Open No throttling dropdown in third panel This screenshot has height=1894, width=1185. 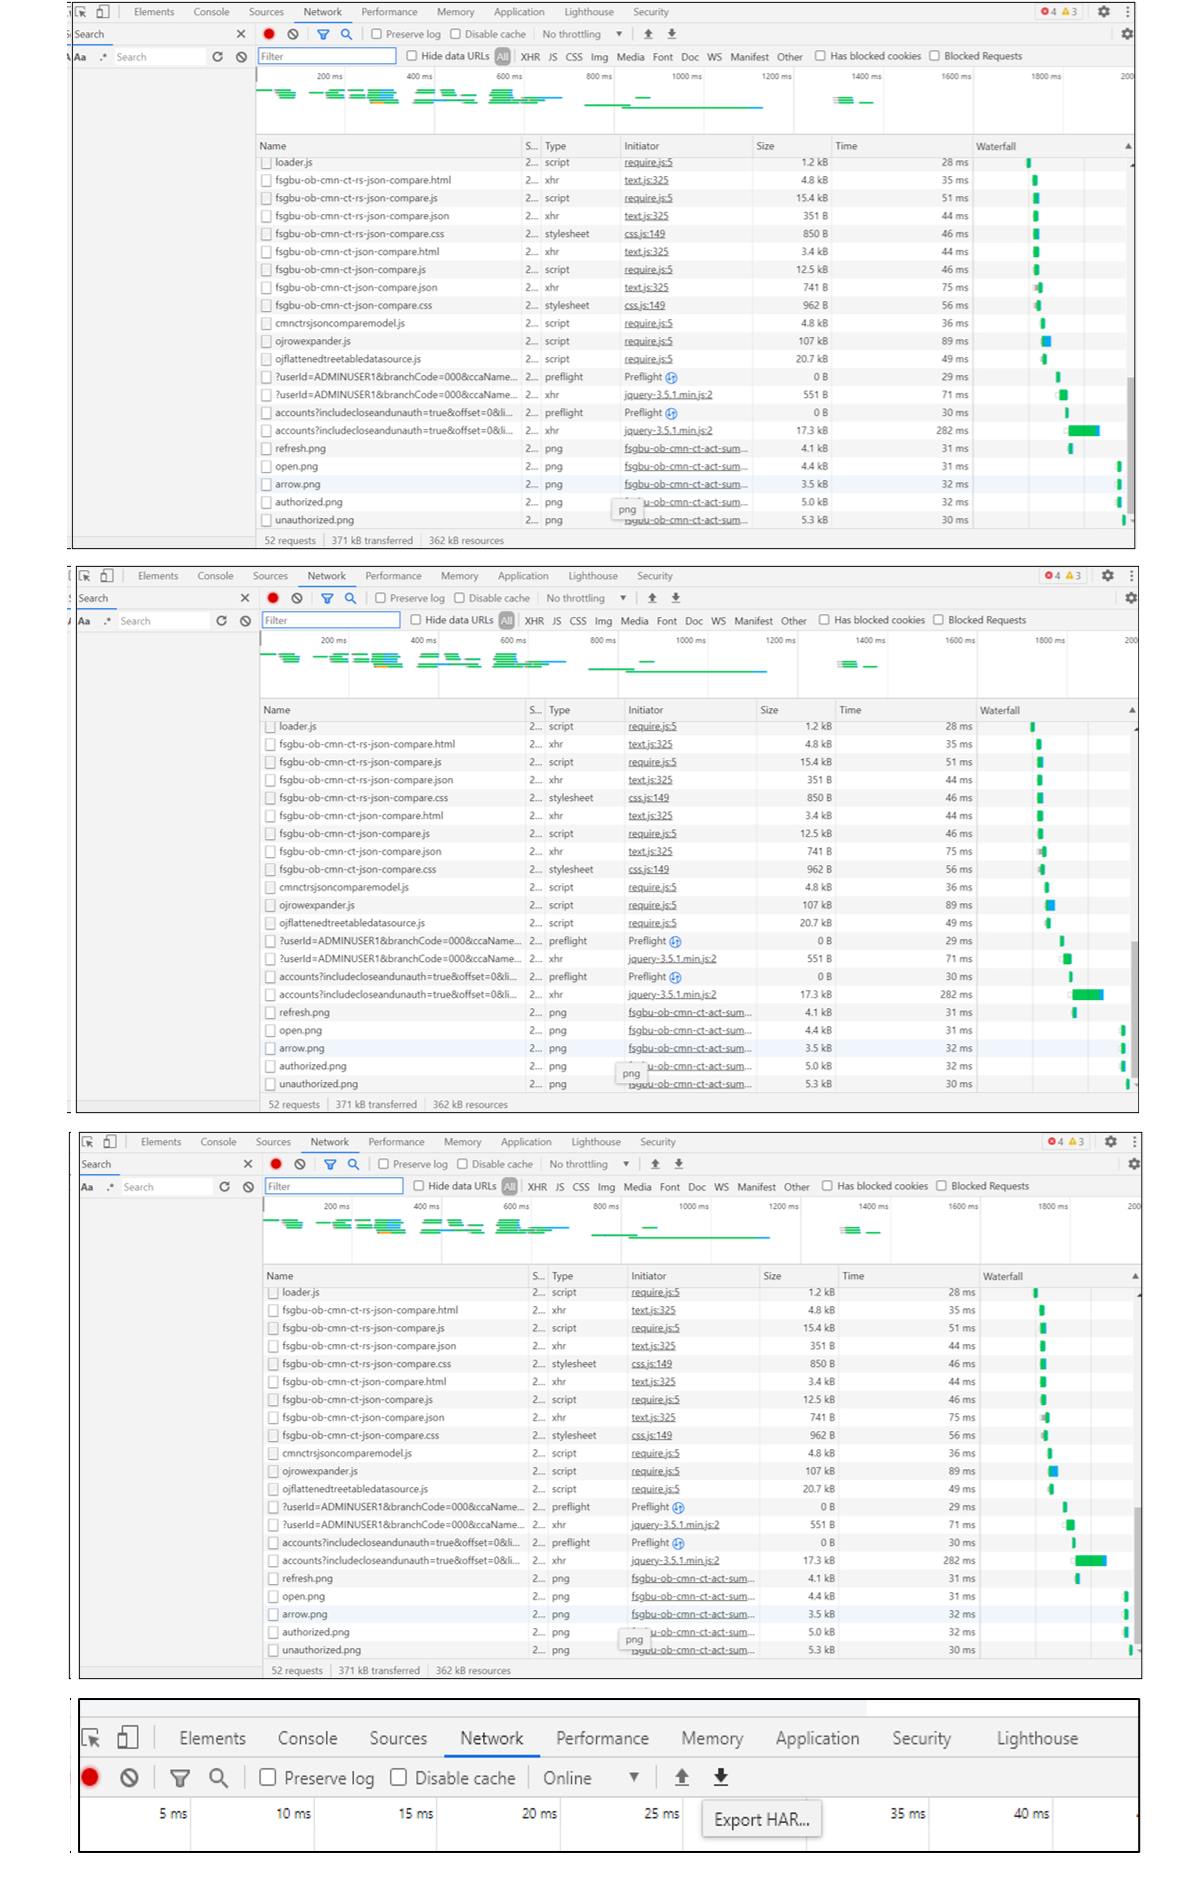tap(590, 1164)
